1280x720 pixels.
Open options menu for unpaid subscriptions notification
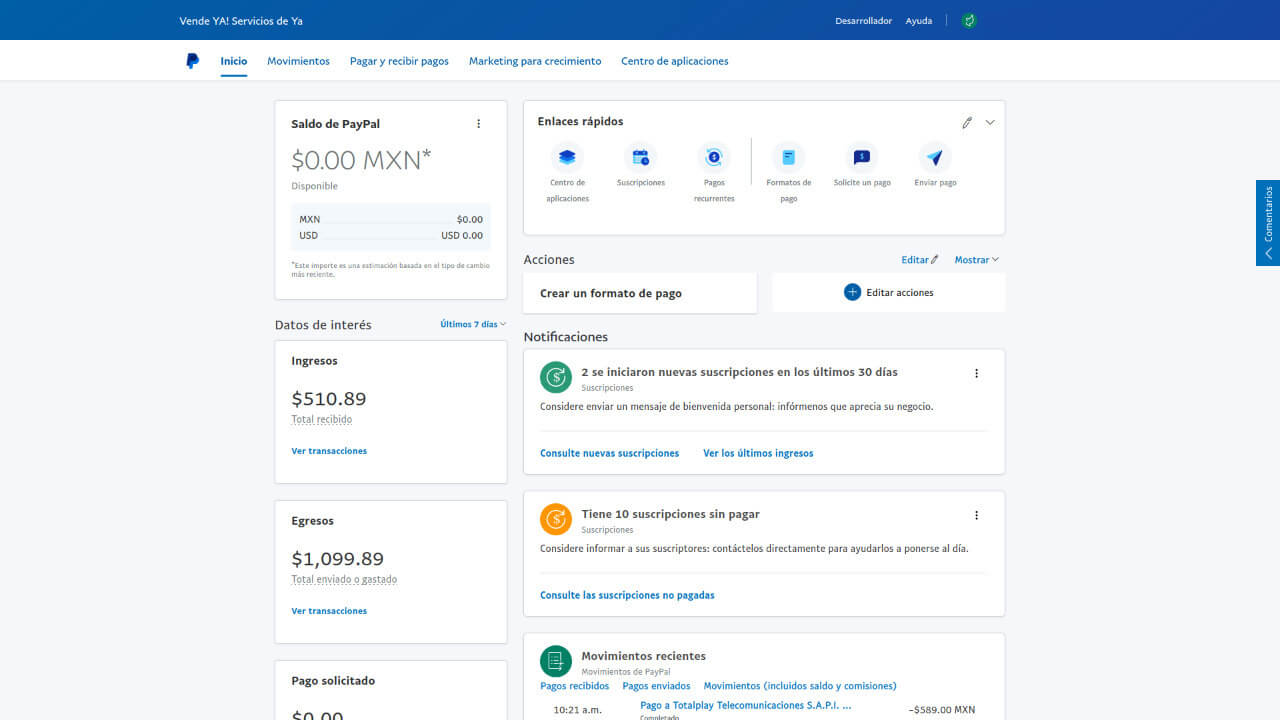coord(976,515)
